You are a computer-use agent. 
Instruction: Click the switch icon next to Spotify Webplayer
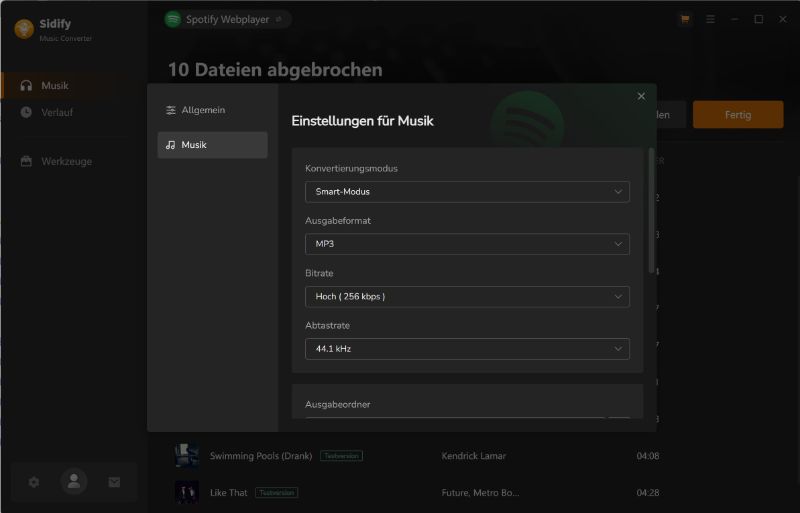click(x=279, y=19)
